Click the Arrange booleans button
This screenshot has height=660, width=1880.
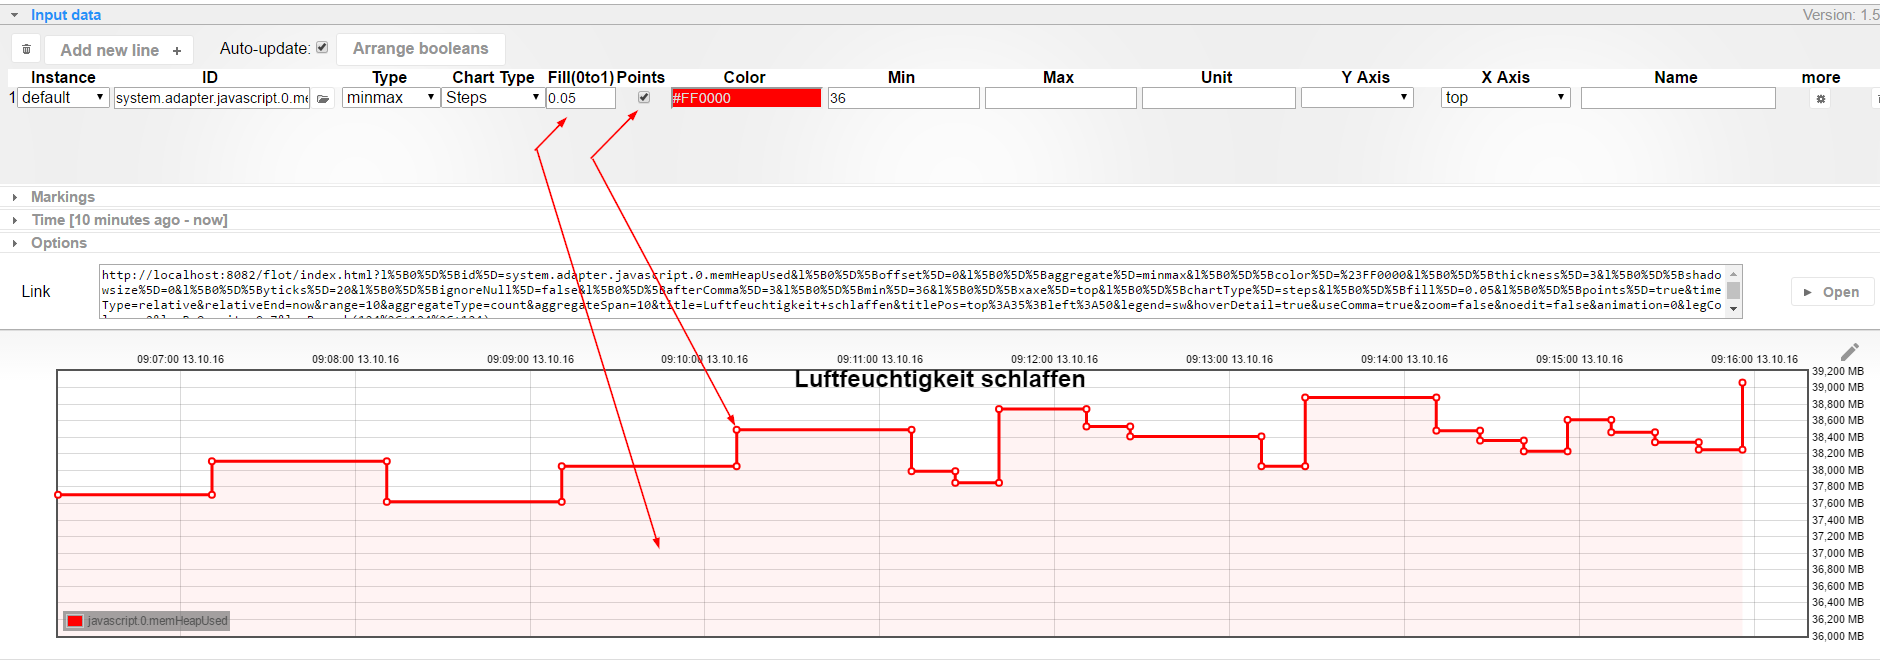420,49
